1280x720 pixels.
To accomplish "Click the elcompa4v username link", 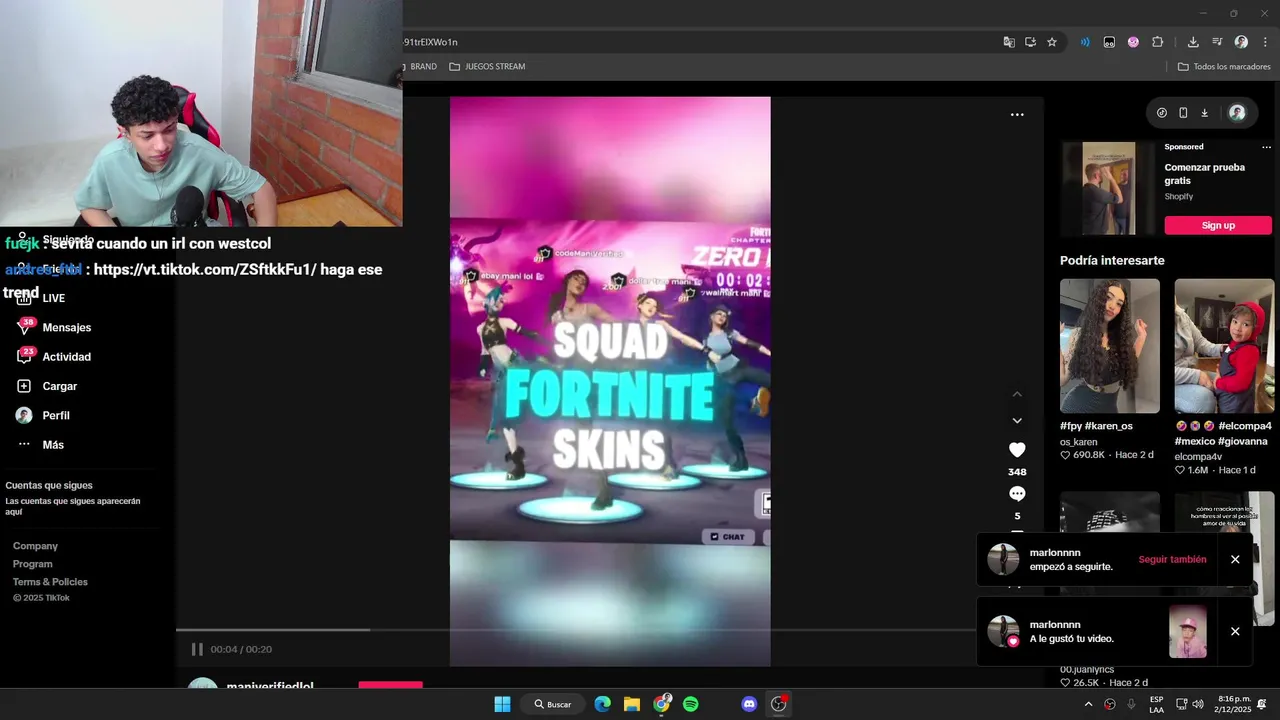I will [x=1198, y=457].
